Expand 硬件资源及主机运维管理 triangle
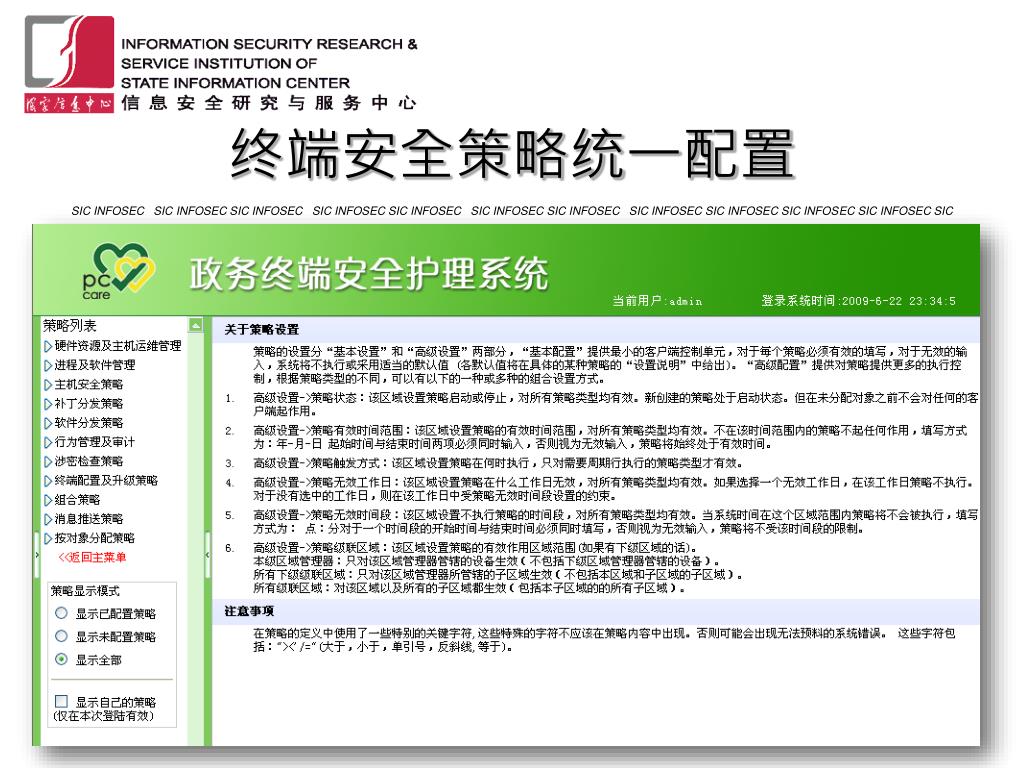Viewport: 1024px width, 768px height. coord(48,346)
